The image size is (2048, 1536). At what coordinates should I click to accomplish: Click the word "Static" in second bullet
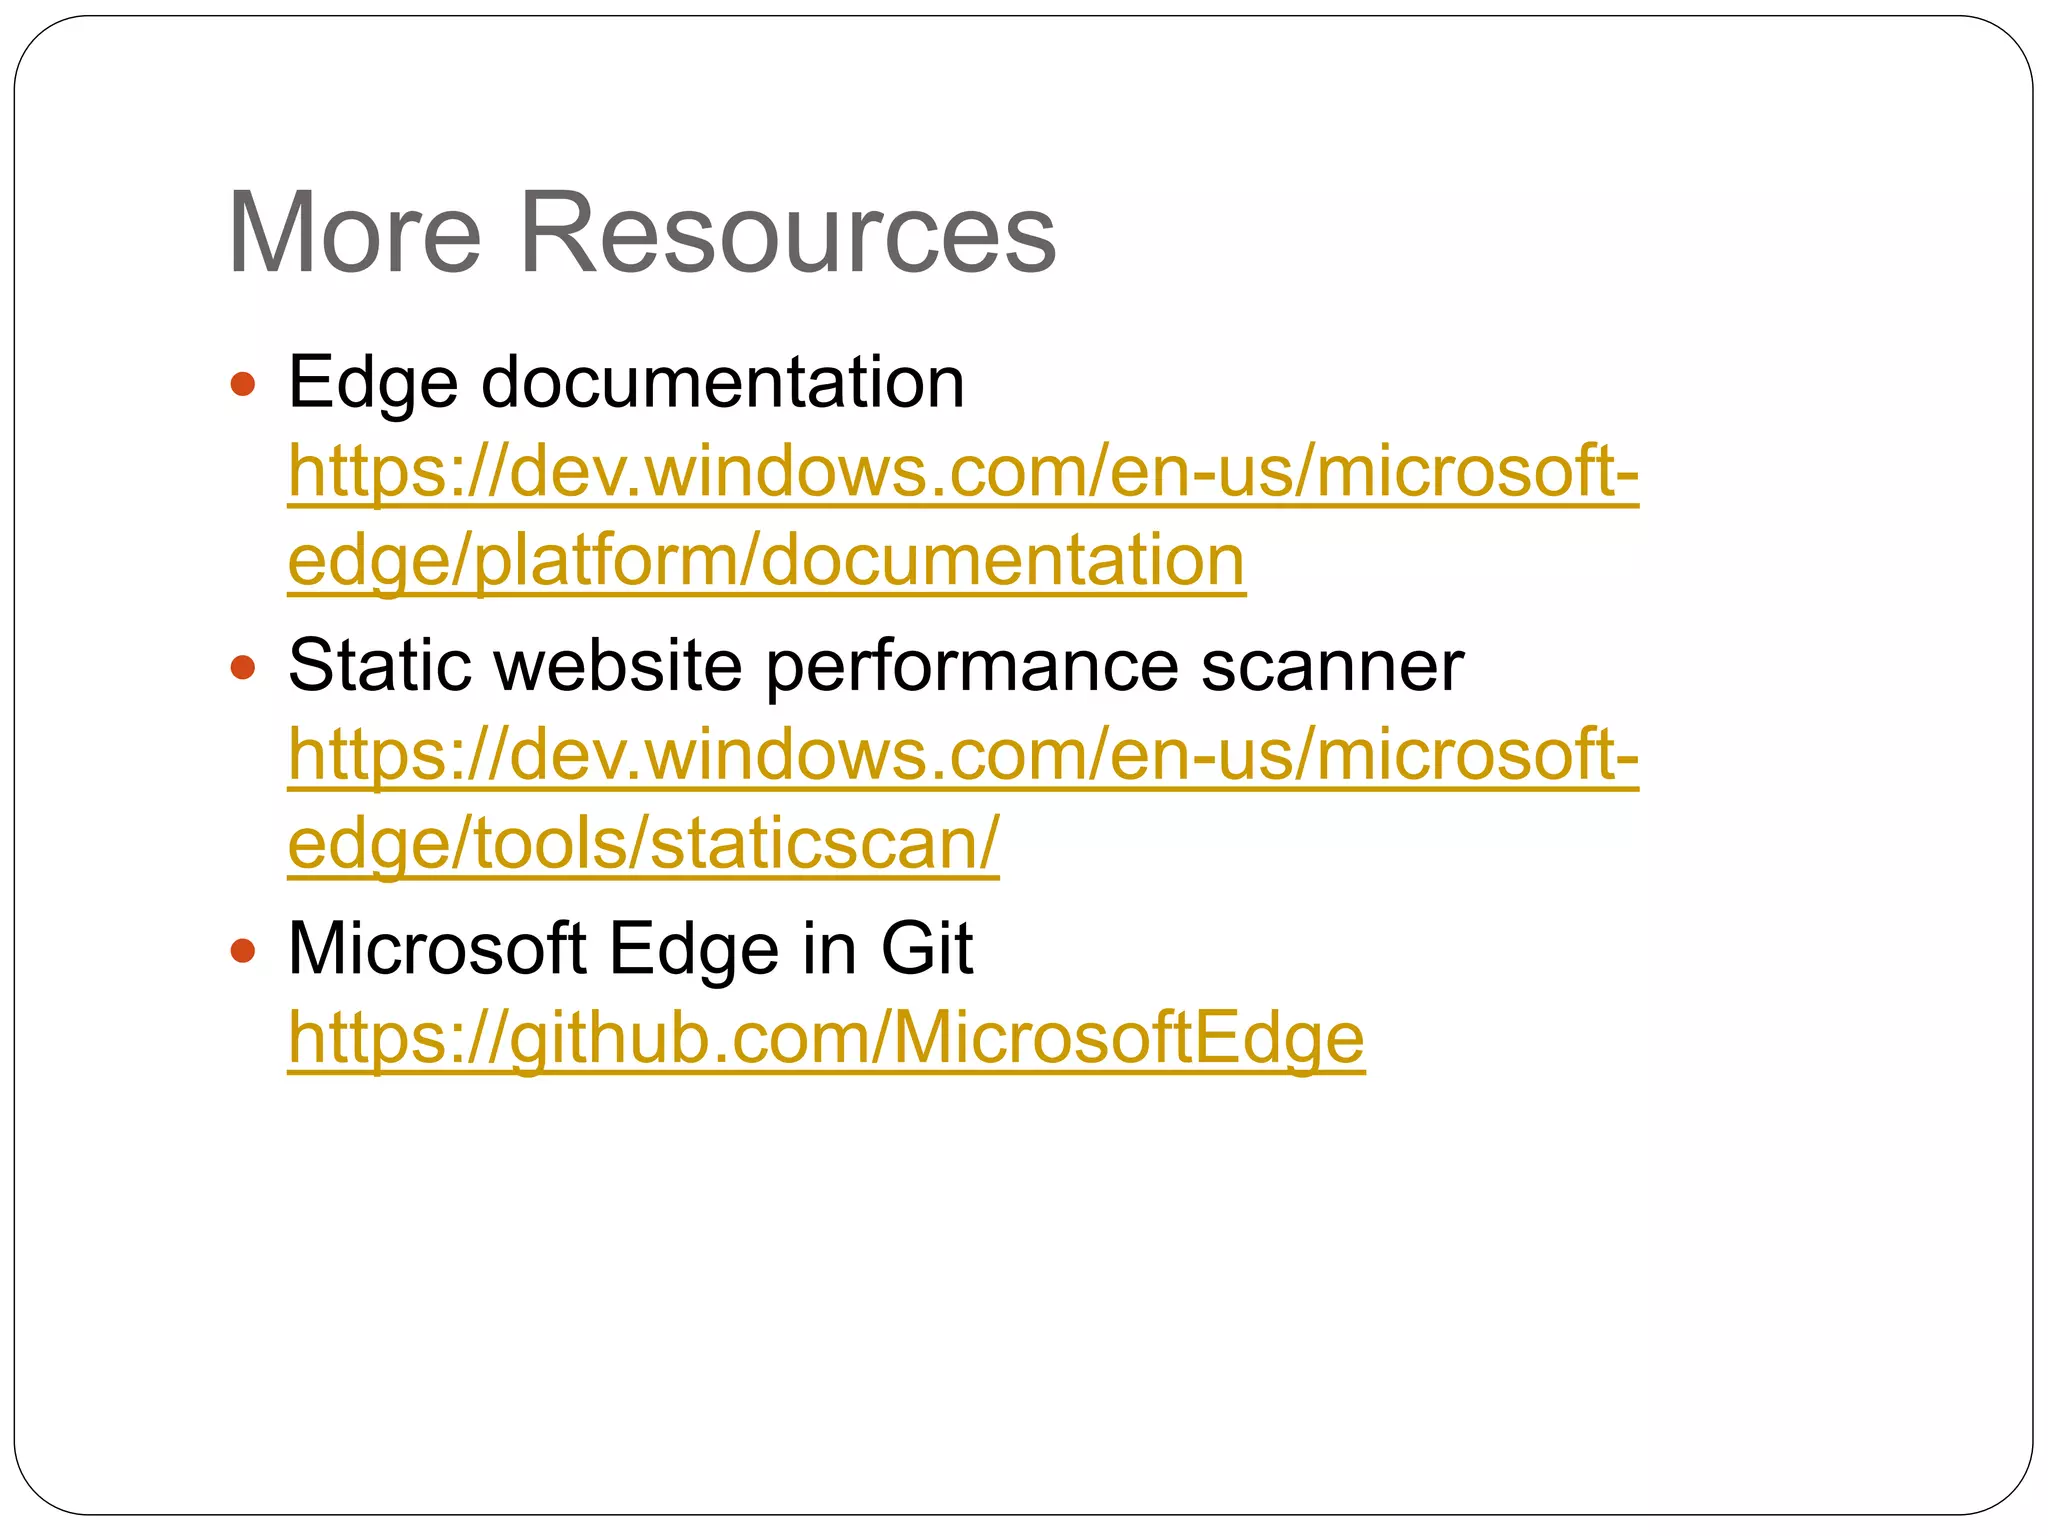pyautogui.click(x=379, y=665)
